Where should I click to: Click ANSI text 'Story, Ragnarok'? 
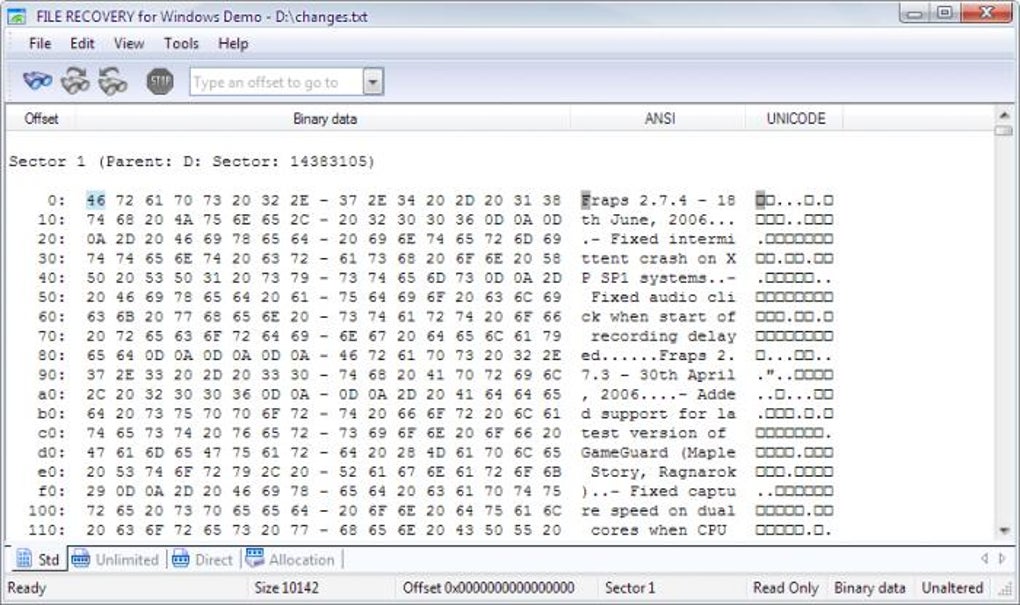663,472
